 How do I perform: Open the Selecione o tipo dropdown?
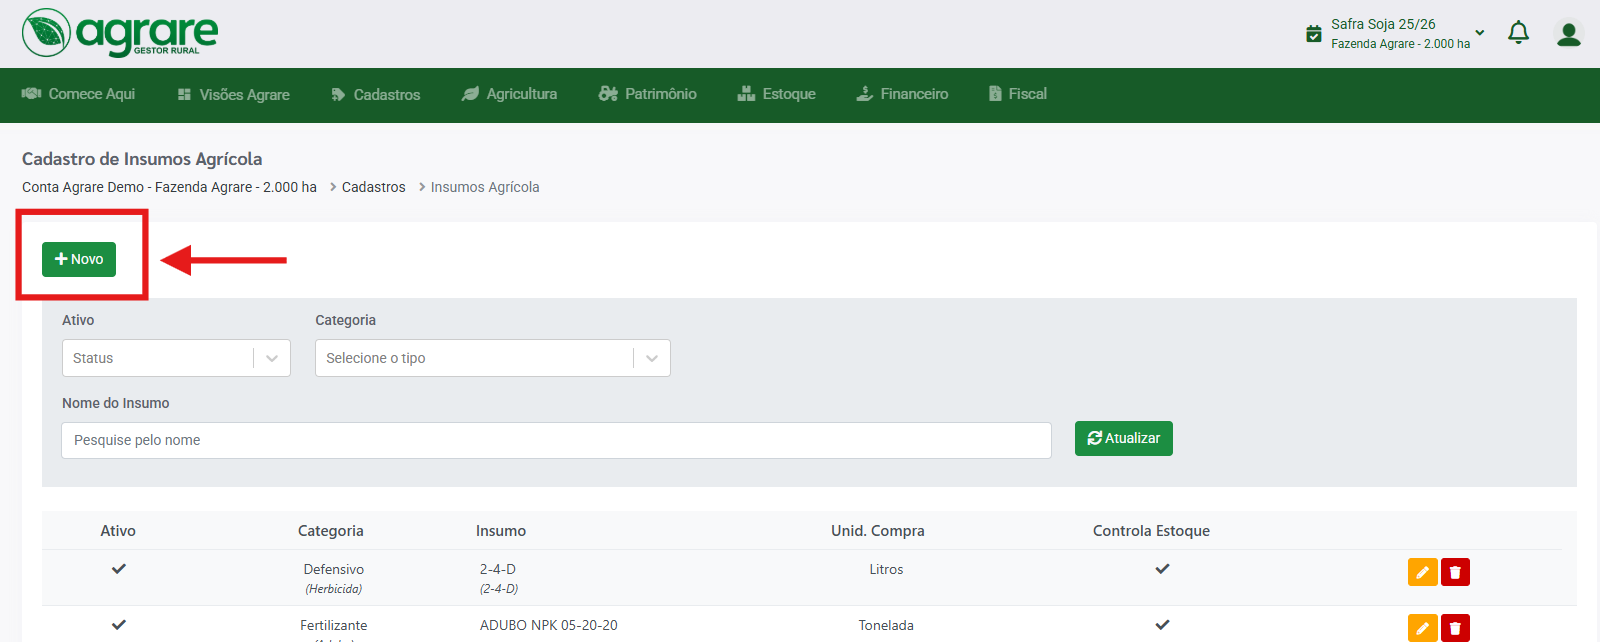(x=493, y=358)
